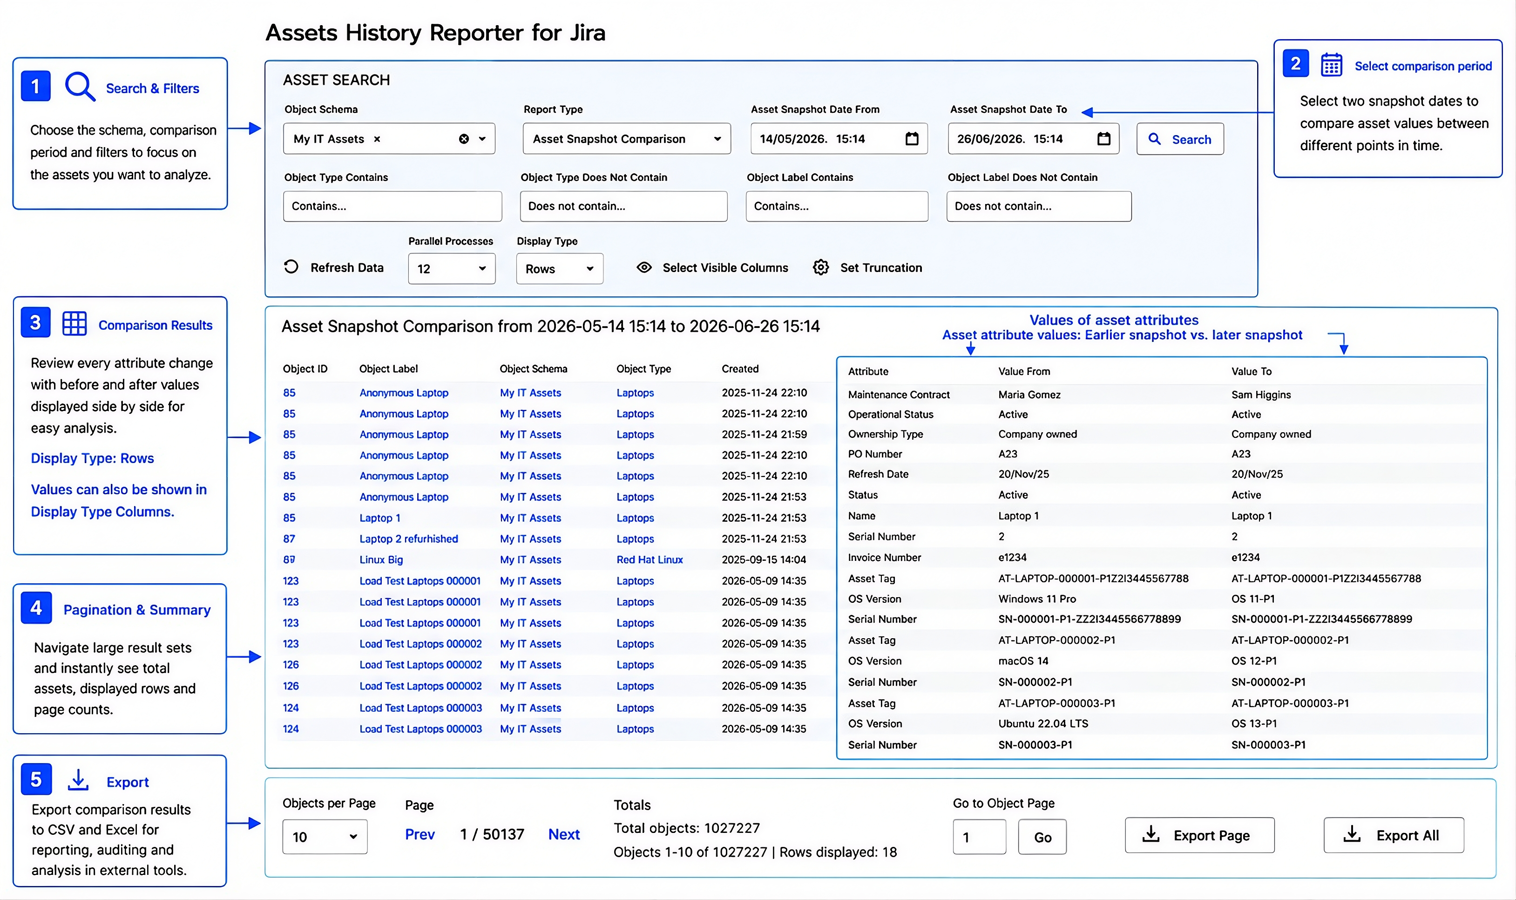
Task: Go to Prev page
Action: [420, 834]
